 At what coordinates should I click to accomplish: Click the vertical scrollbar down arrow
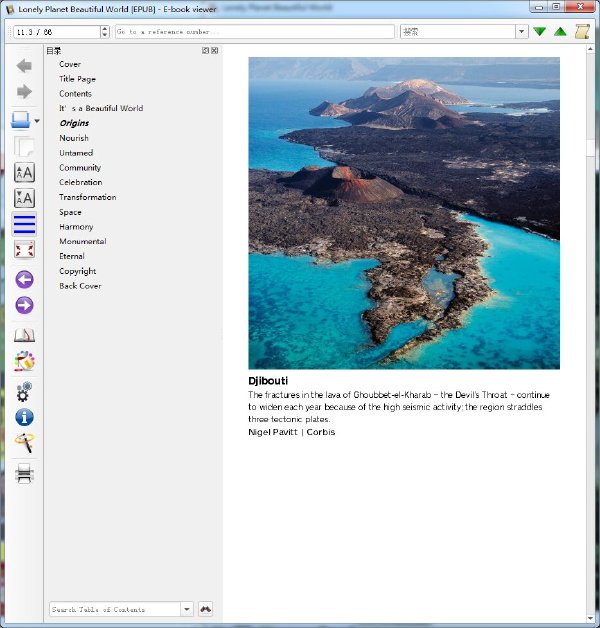pyautogui.click(x=590, y=619)
